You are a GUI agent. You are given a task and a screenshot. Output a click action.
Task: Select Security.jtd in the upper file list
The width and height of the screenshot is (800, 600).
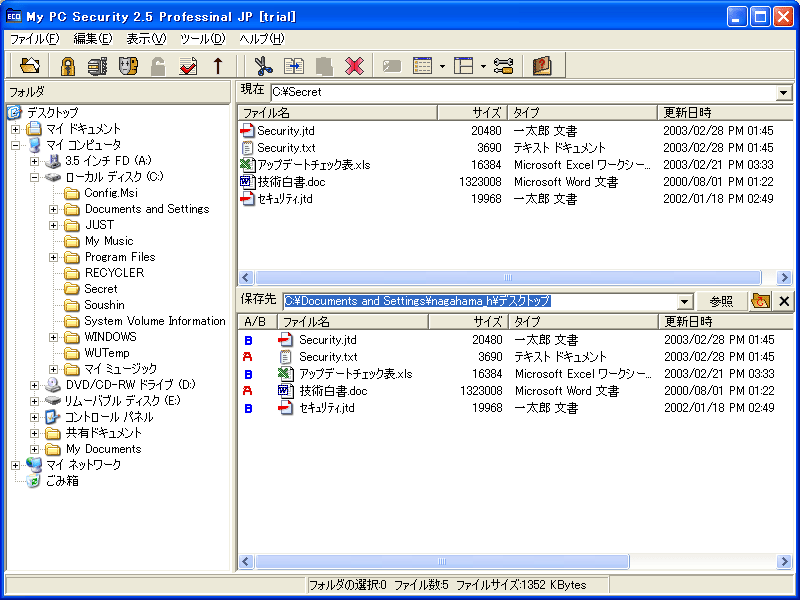(286, 131)
